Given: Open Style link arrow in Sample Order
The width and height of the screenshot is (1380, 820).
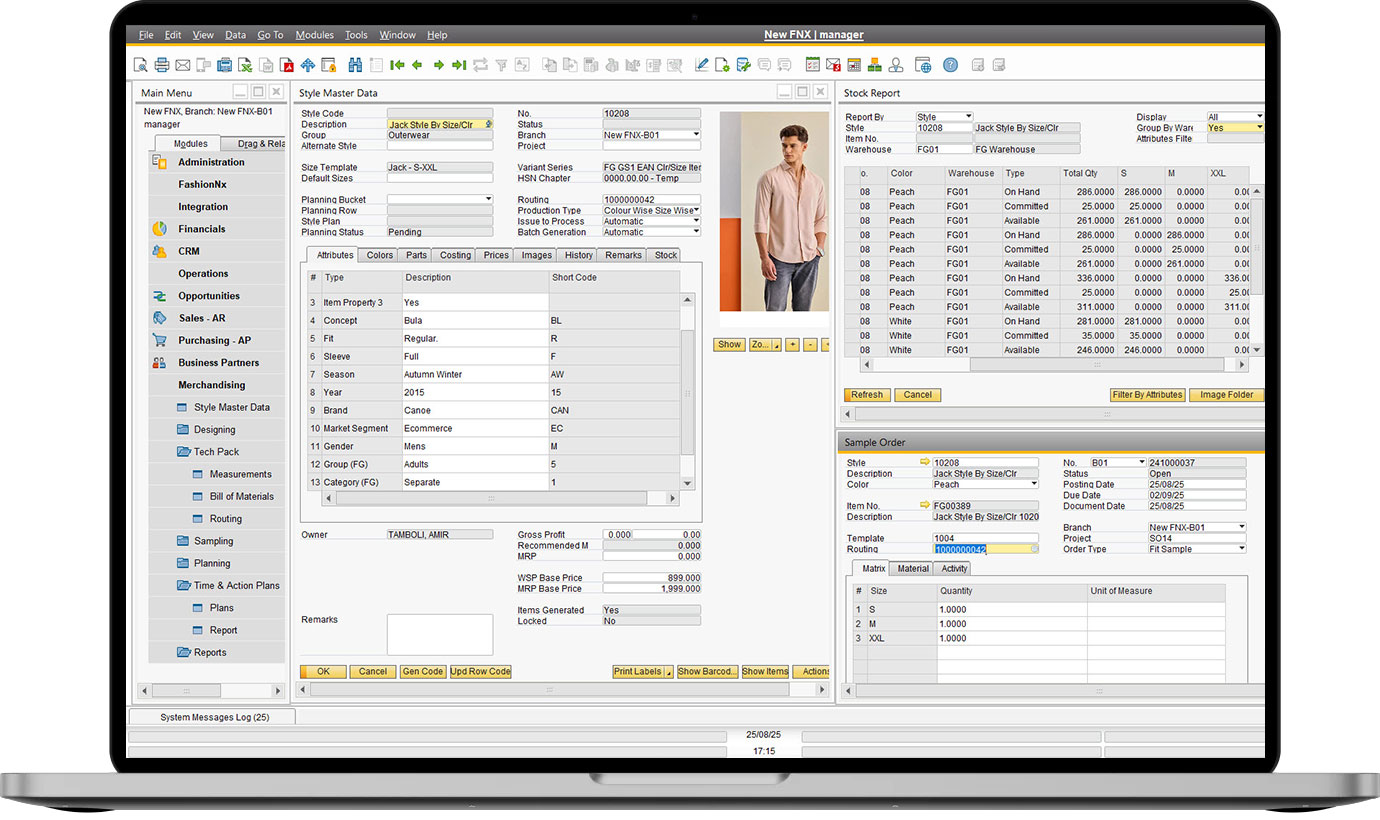Looking at the screenshot, I should click(x=925, y=463).
